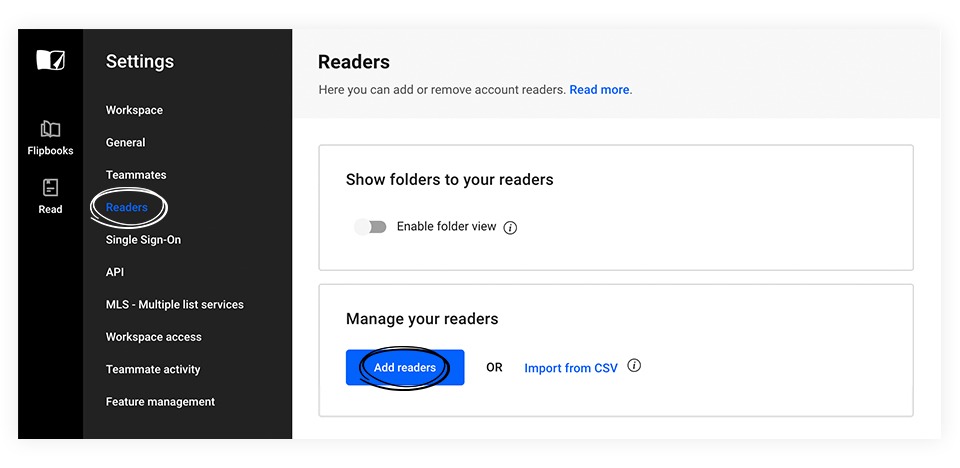Open Single Sign-On settings

(143, 240)
